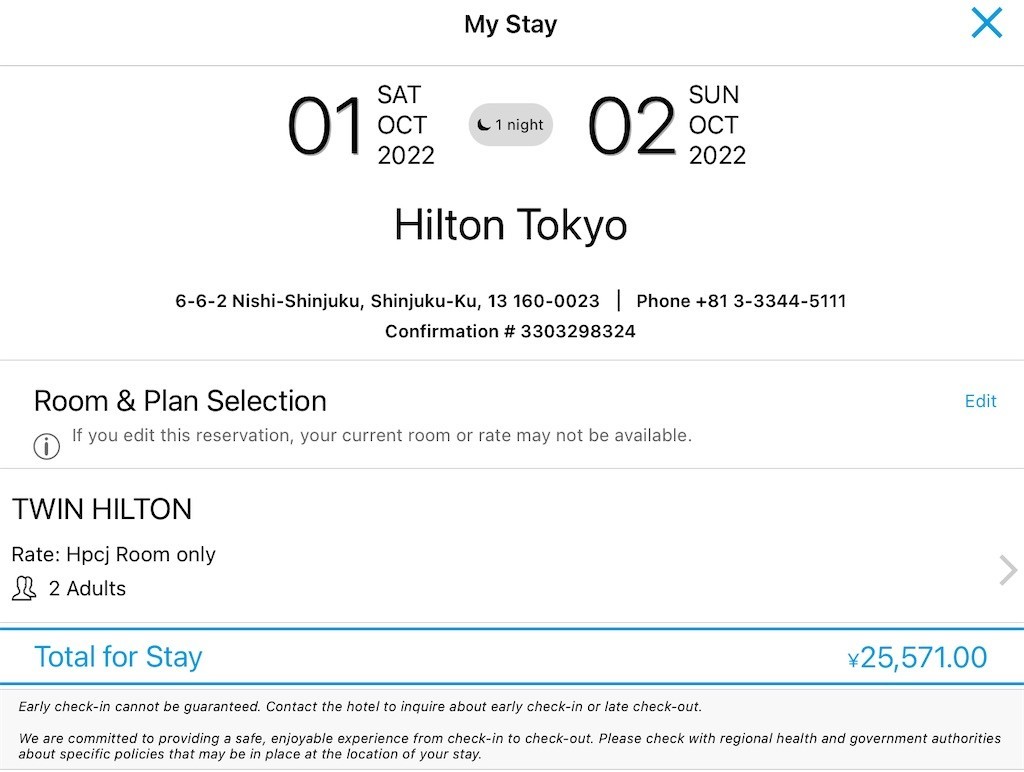Tap the hotel phone number +81 3-3344-5111
The image size is (1024, 772).
pos(741,301)
